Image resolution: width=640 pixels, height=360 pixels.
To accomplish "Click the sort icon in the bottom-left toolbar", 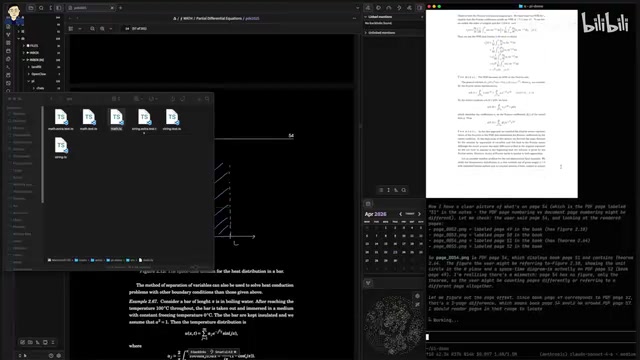I will 38,342.
